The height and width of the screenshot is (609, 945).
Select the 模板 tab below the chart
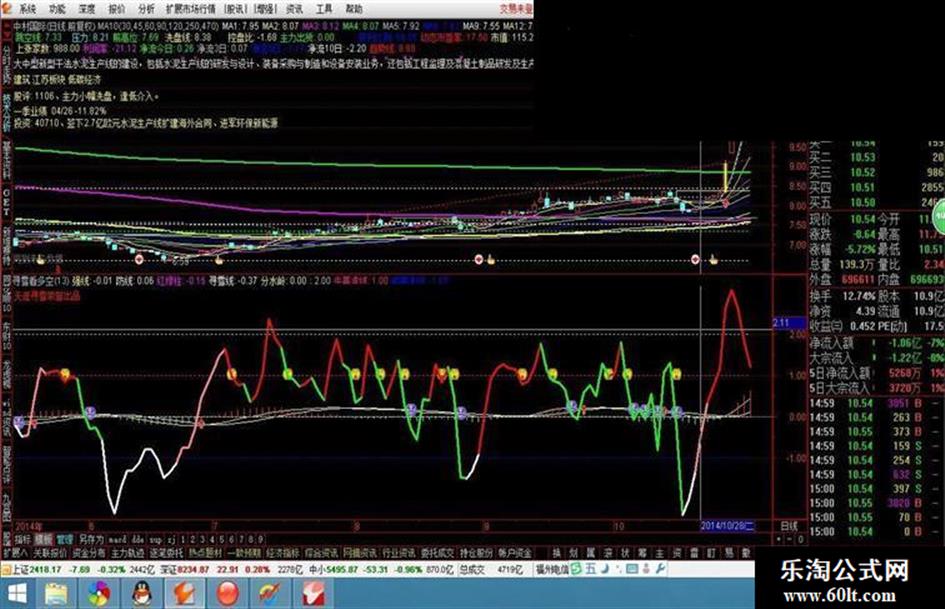pos(43,539)
